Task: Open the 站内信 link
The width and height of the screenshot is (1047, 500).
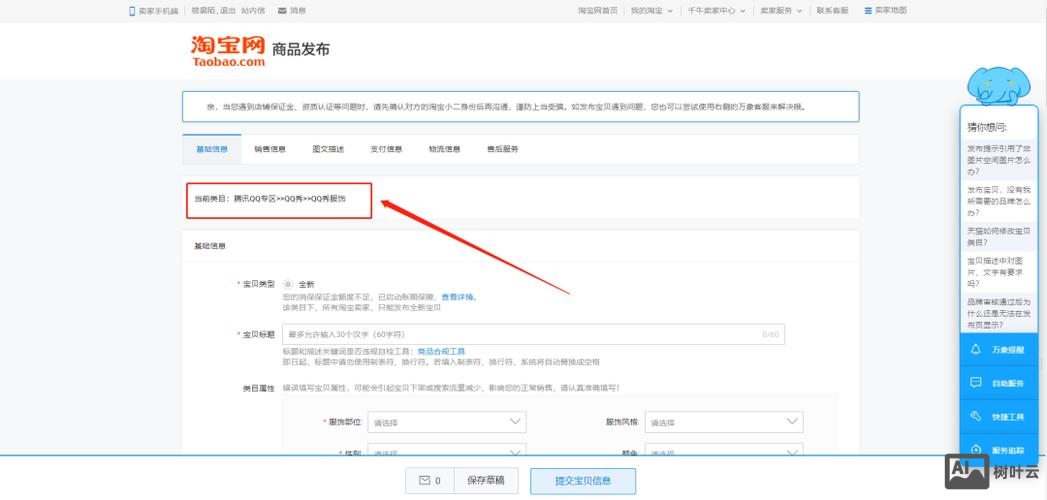Action: [252, 11]
